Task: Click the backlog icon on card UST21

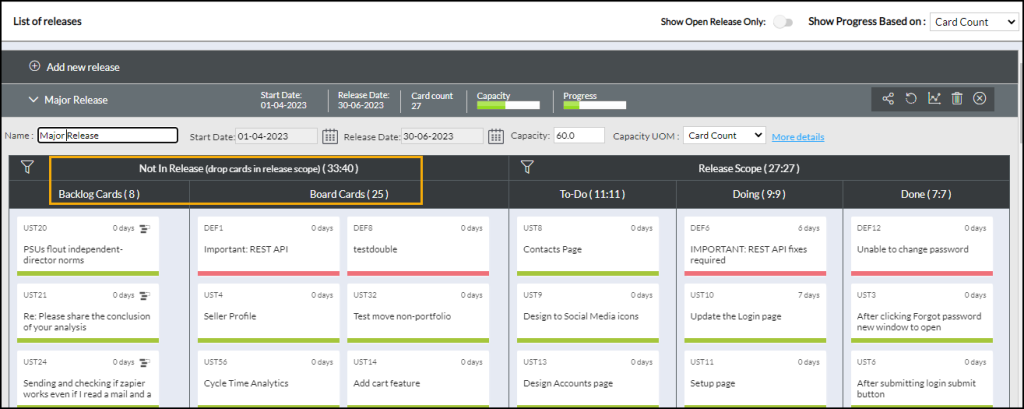Action: [145, 295]
